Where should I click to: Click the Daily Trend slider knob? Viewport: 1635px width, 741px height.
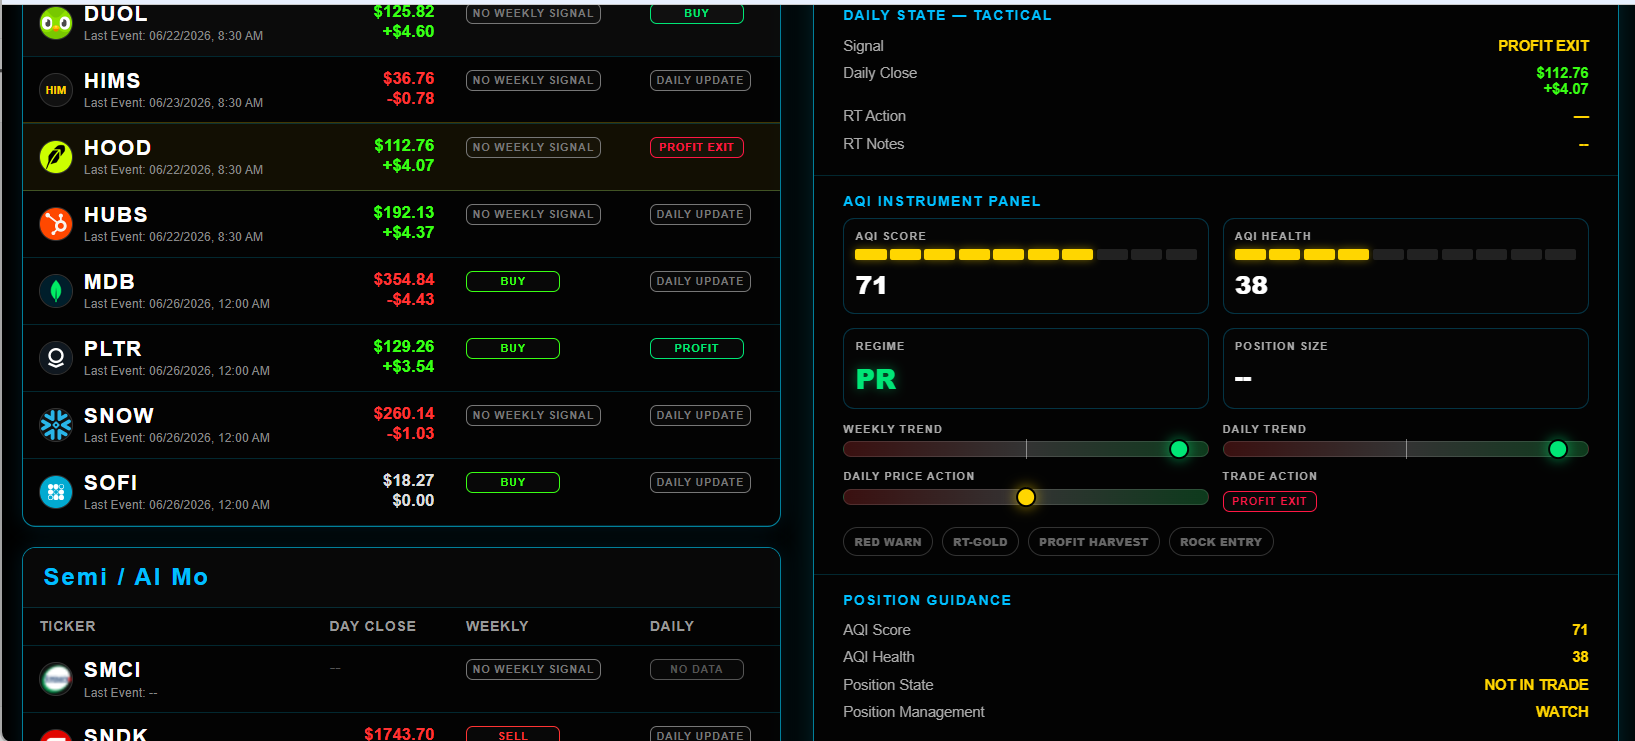click(x=1558, y=449)
